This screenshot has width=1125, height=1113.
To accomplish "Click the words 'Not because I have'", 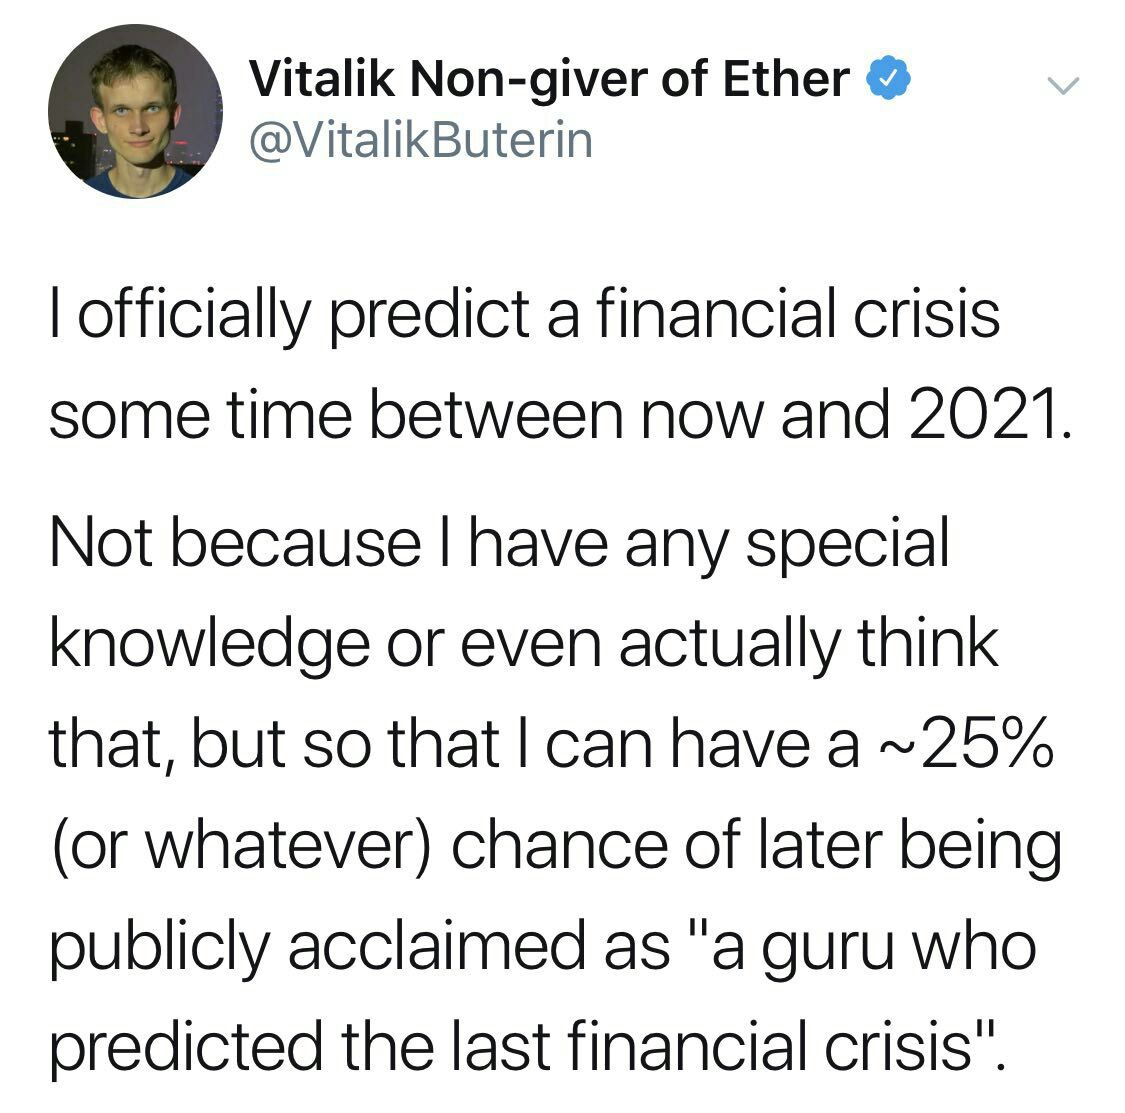I will point(329,543).
